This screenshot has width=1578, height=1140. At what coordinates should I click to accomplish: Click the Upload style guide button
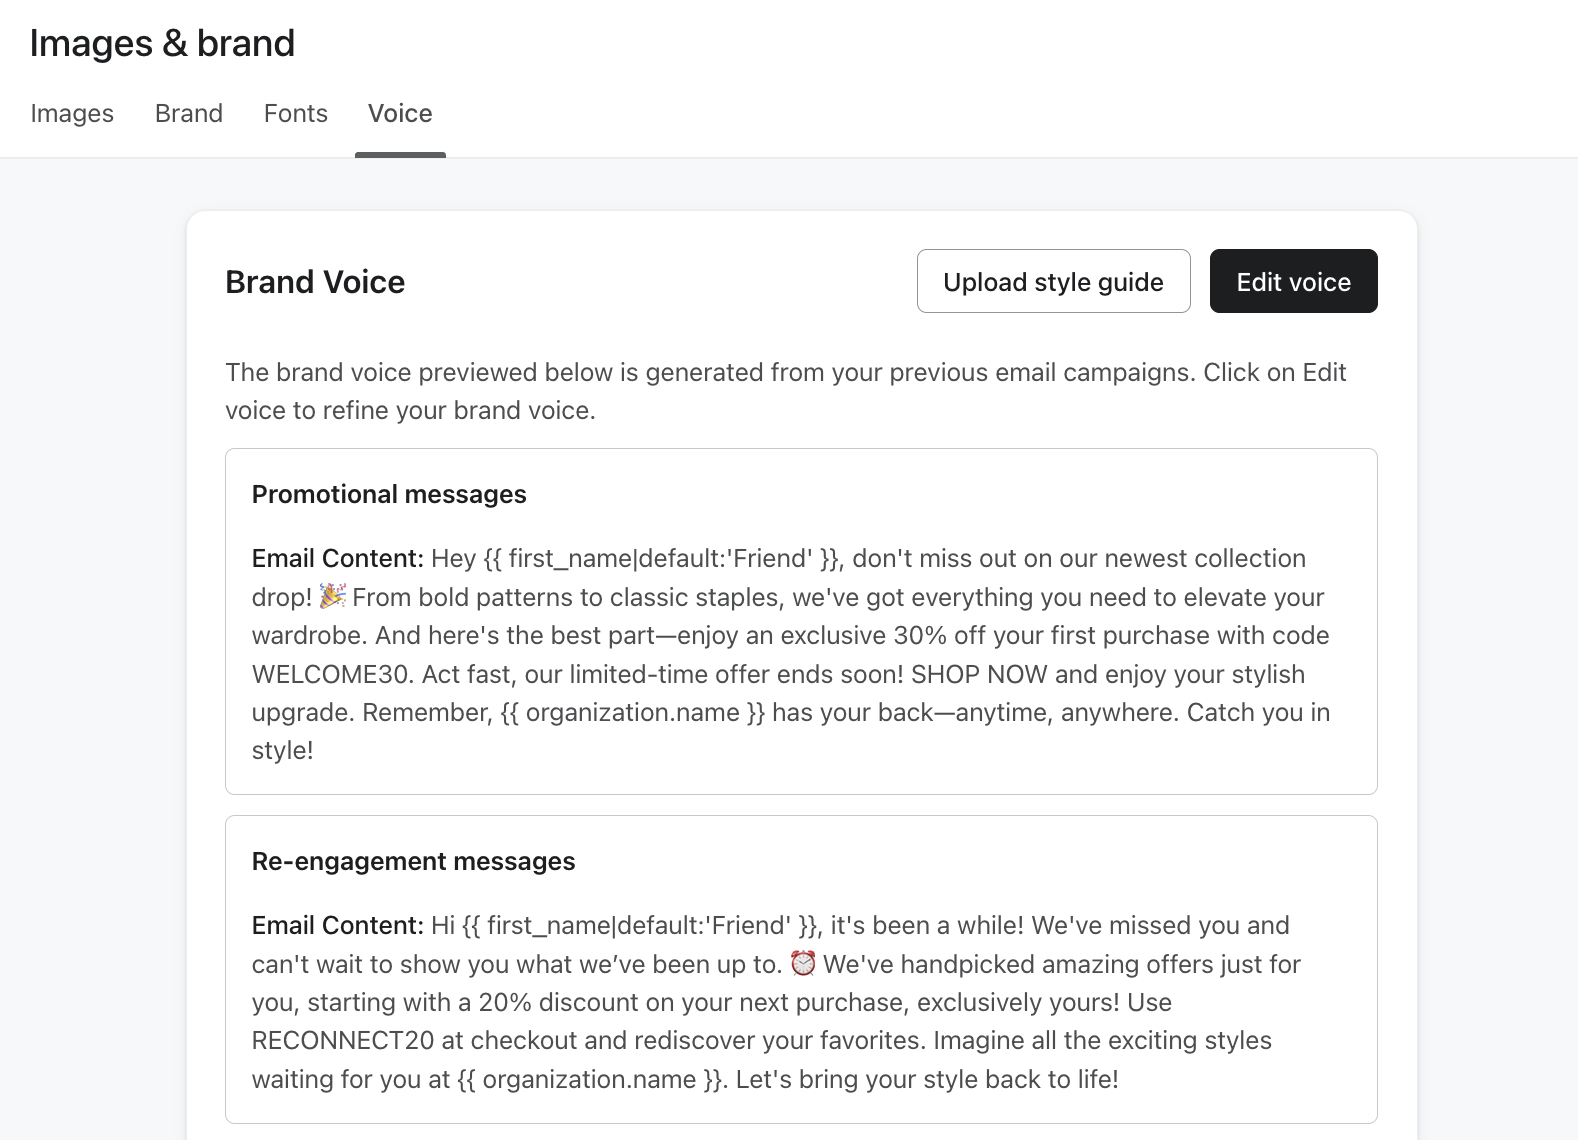1052,281
